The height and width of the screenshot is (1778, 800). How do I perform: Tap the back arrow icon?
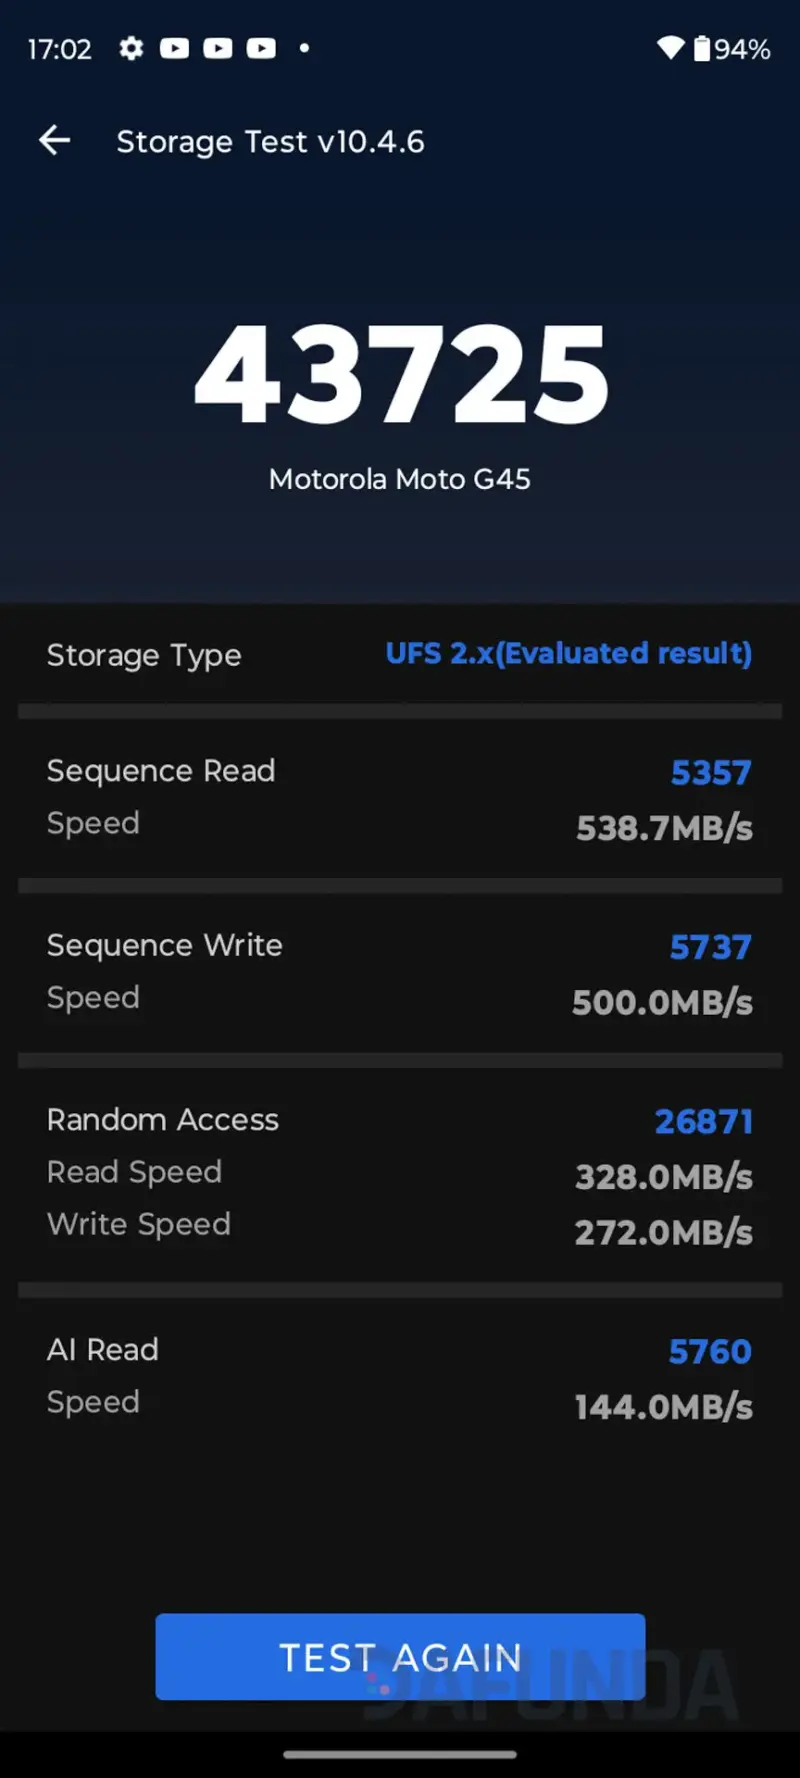click(x=55, y=141)
